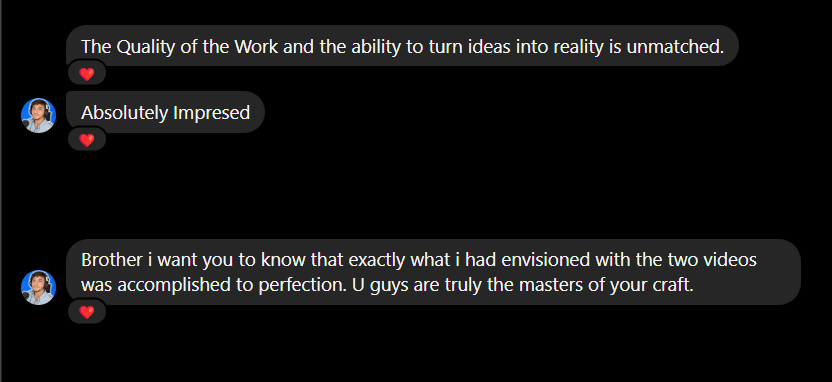Click the 'Brother i want you' message bubble

coord(433,272)
